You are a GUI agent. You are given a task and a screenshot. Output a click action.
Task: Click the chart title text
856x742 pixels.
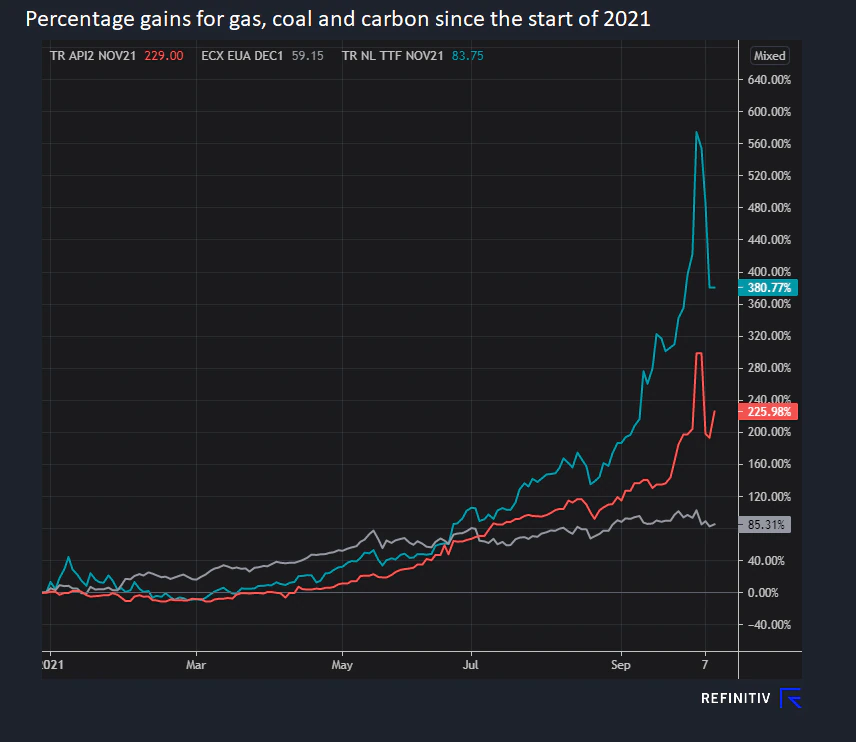[338, 19]
